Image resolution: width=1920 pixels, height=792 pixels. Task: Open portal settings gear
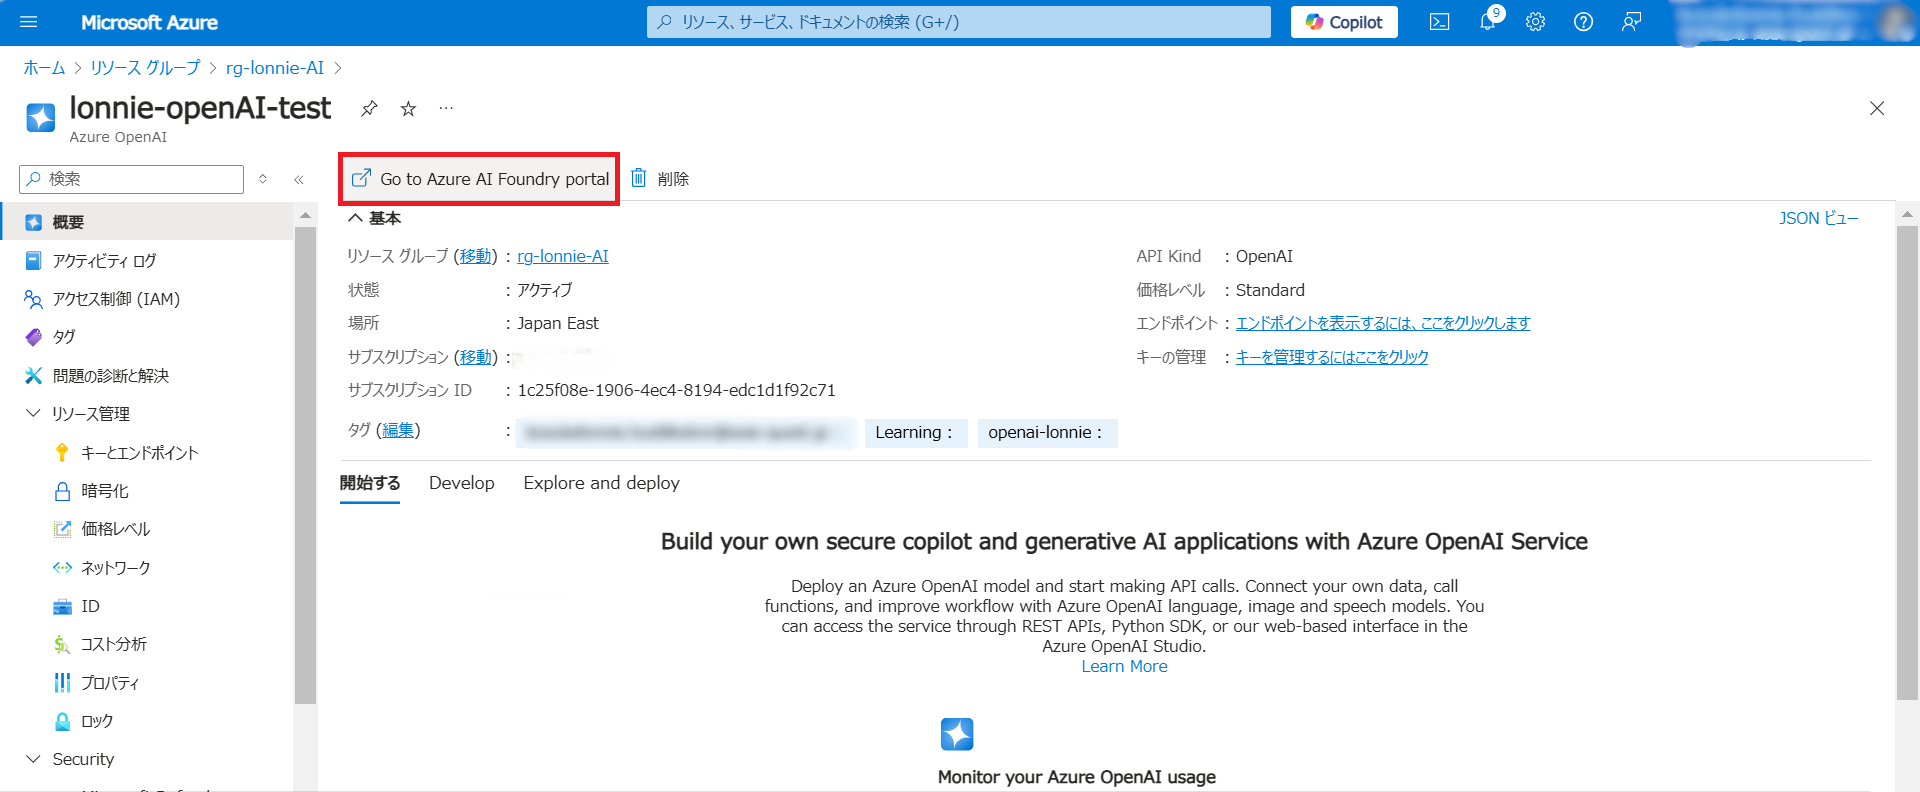(1535, 22)
